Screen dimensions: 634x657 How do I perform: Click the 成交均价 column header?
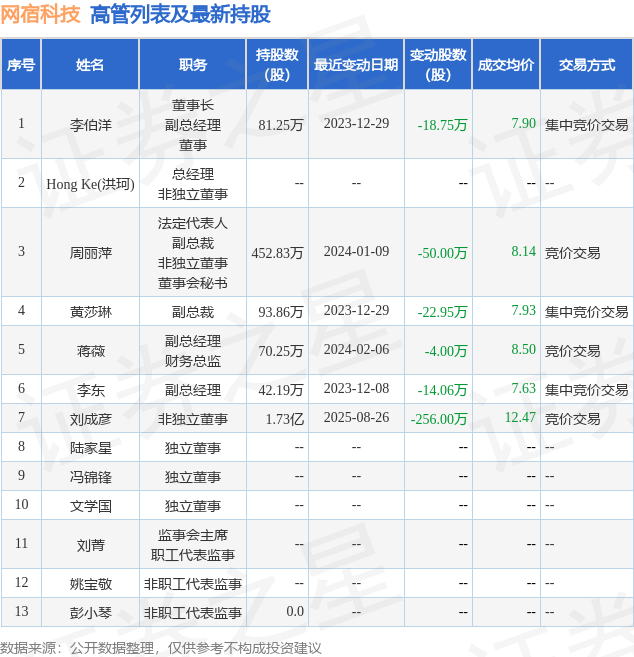point(506,65)
